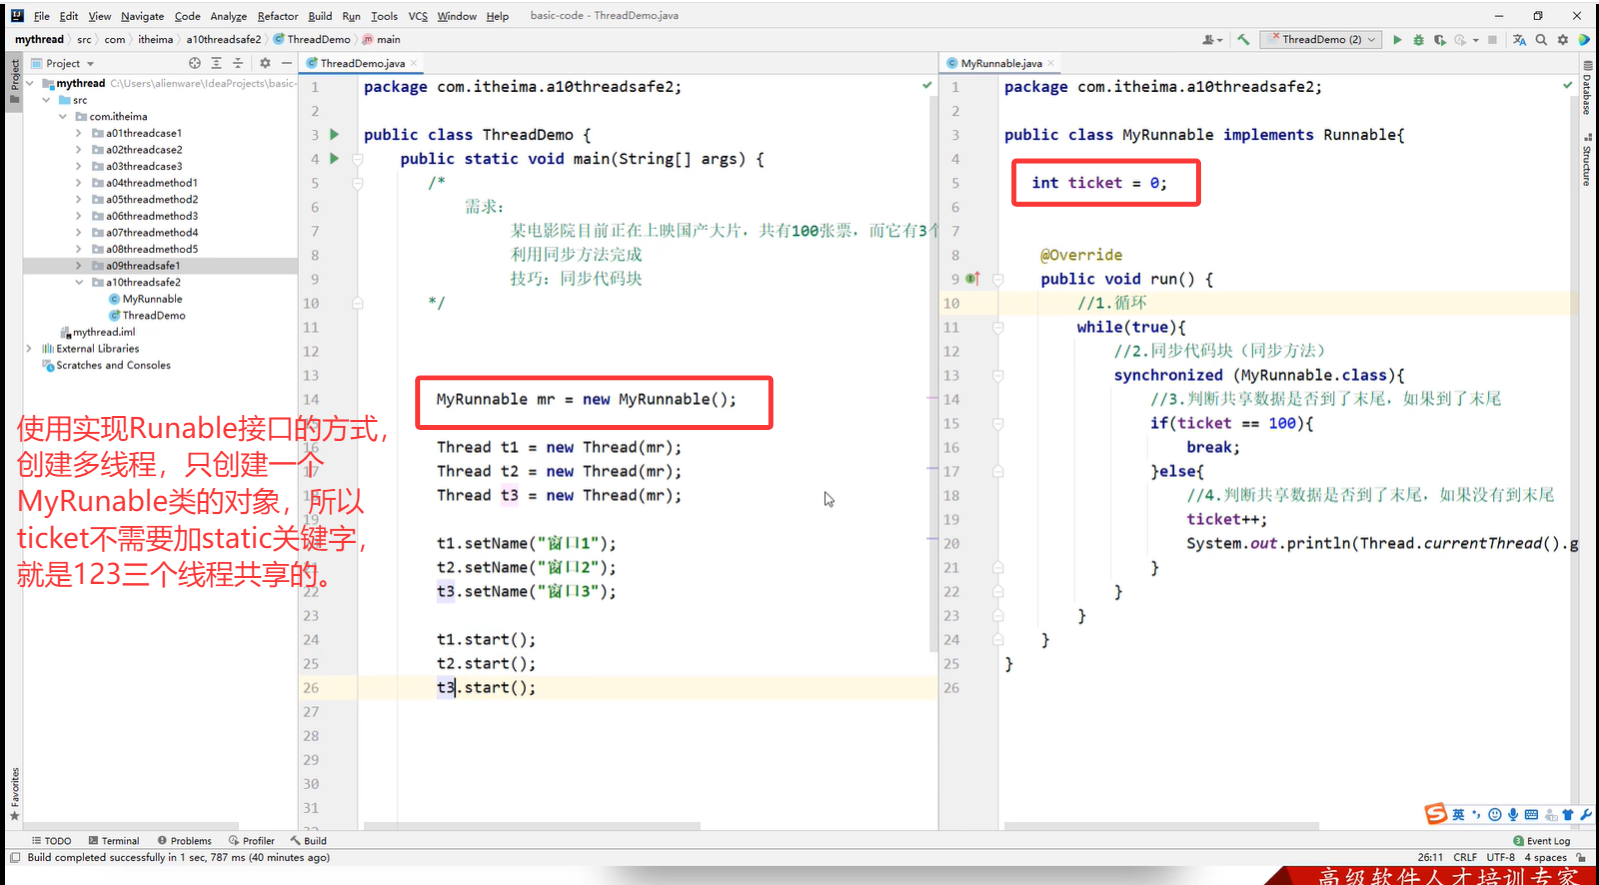Toggle the read-only lock icon in status bar
Image resolution: width=1599 pixels, height=885 pixels.
point(1581,858)
